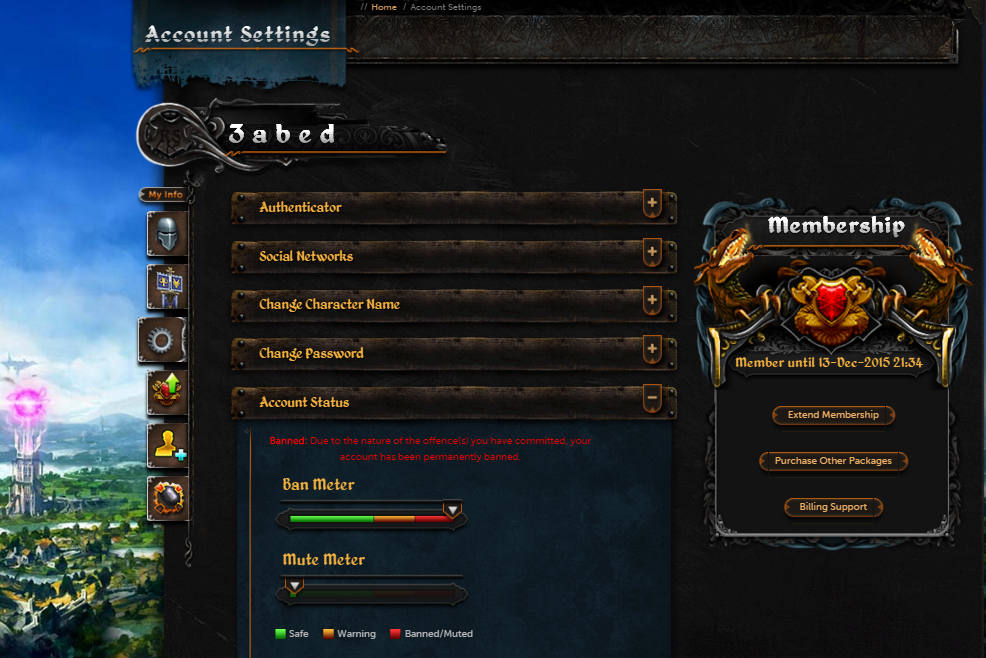Open the My Info tab
This screenshot has width=986, height=658.
tap(165, 194)
